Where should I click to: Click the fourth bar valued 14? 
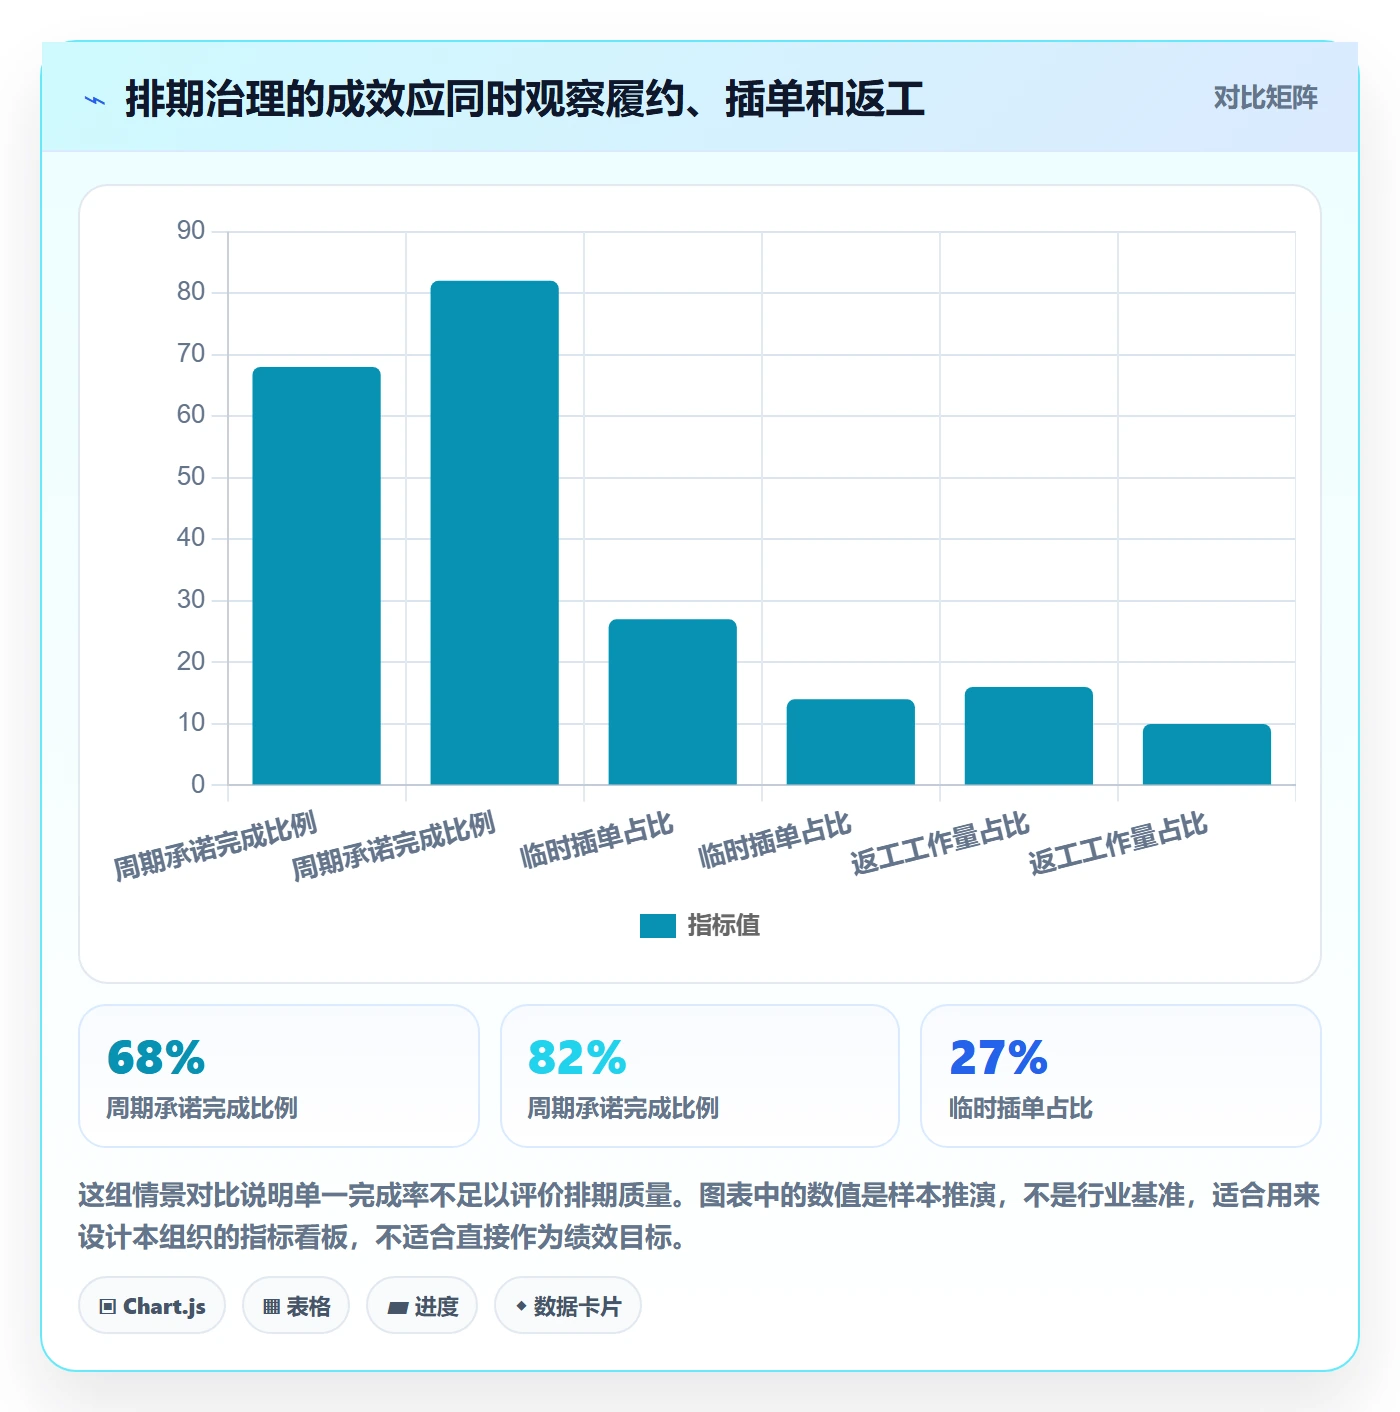pos(851,742)
